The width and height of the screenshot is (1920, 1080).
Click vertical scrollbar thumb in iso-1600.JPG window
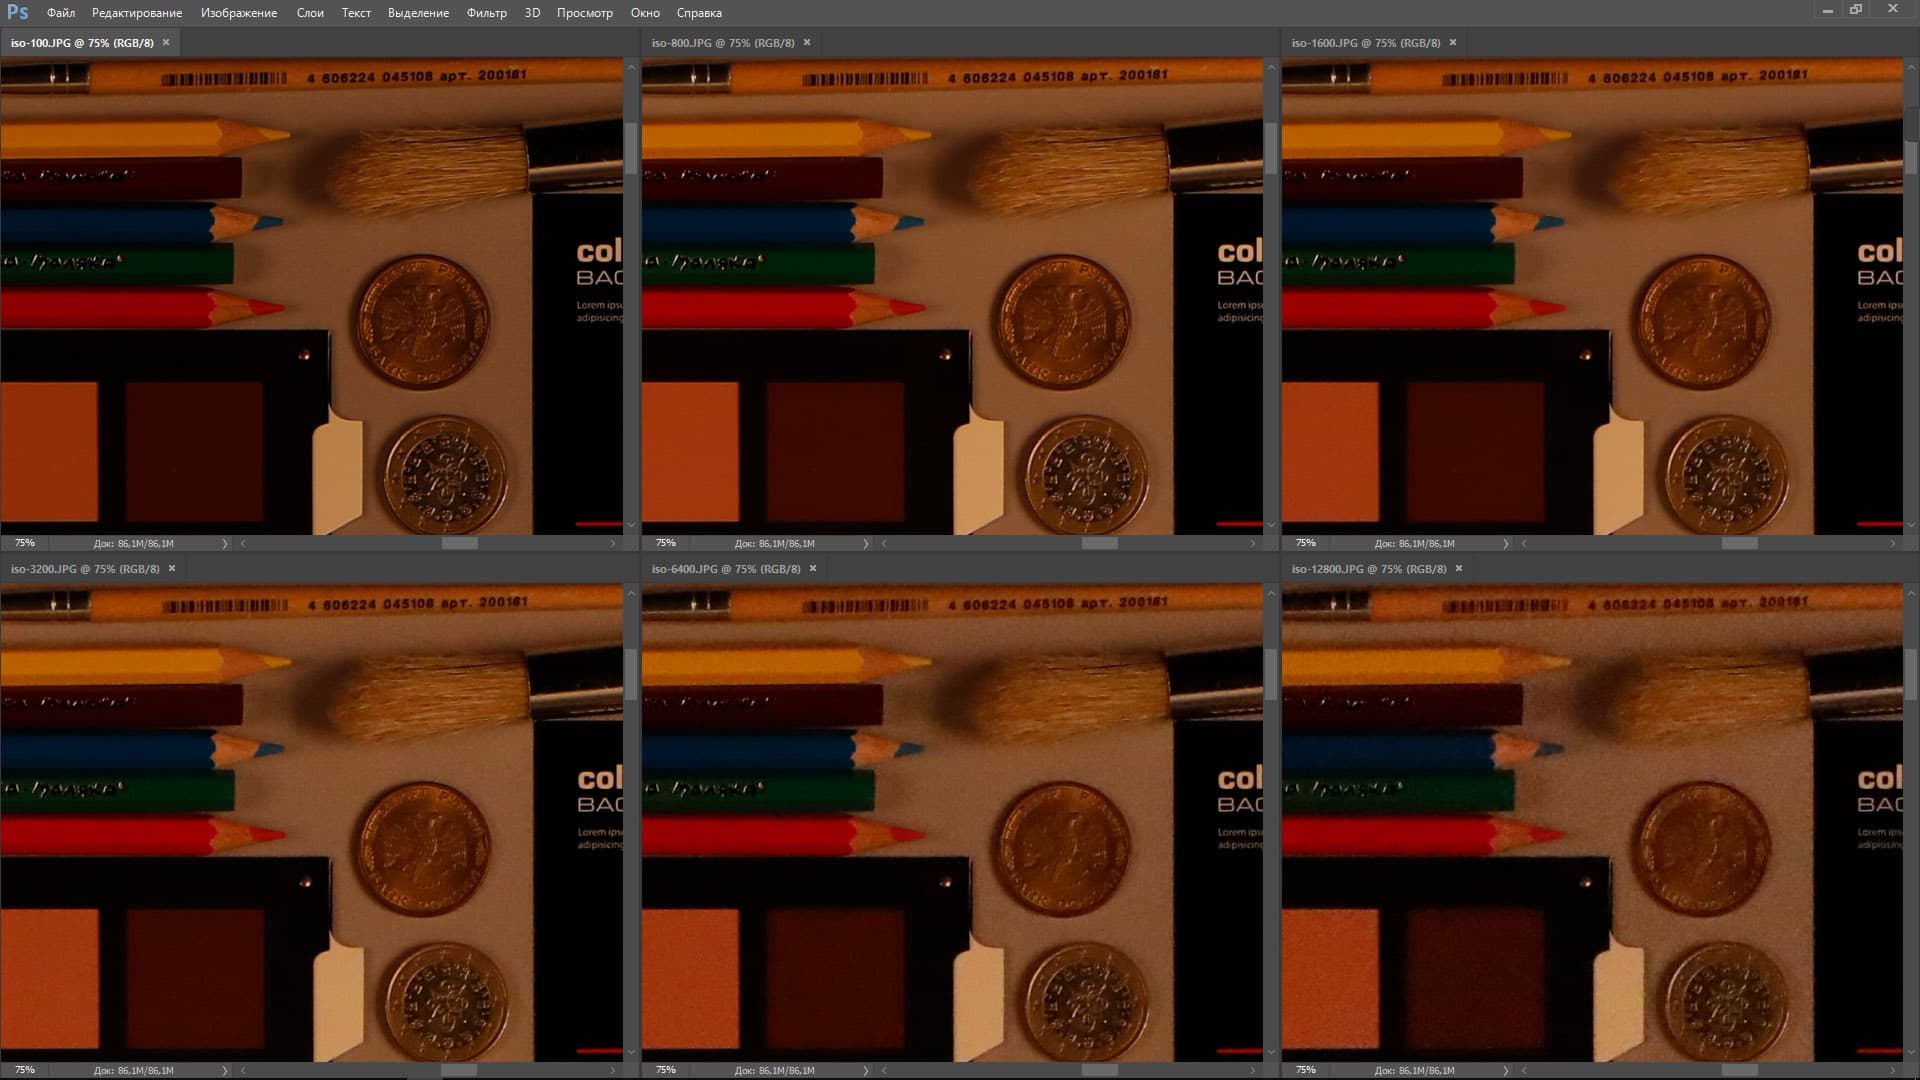(x=1911, y=157)
